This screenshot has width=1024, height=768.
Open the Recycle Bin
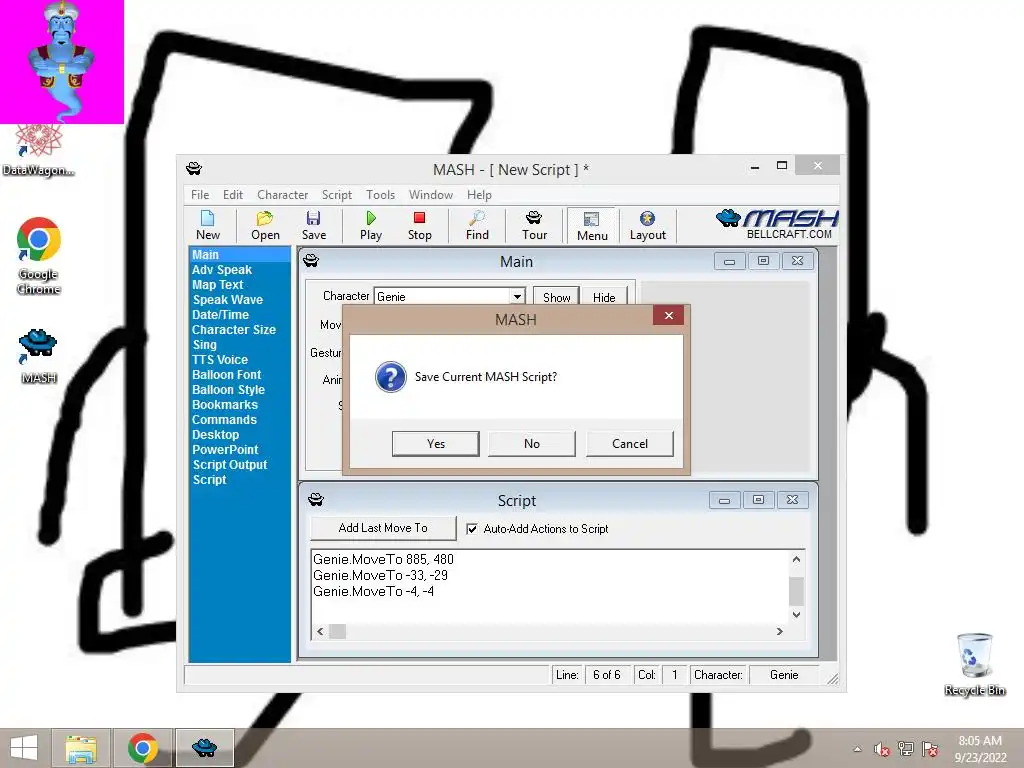(x=974, y=664)
